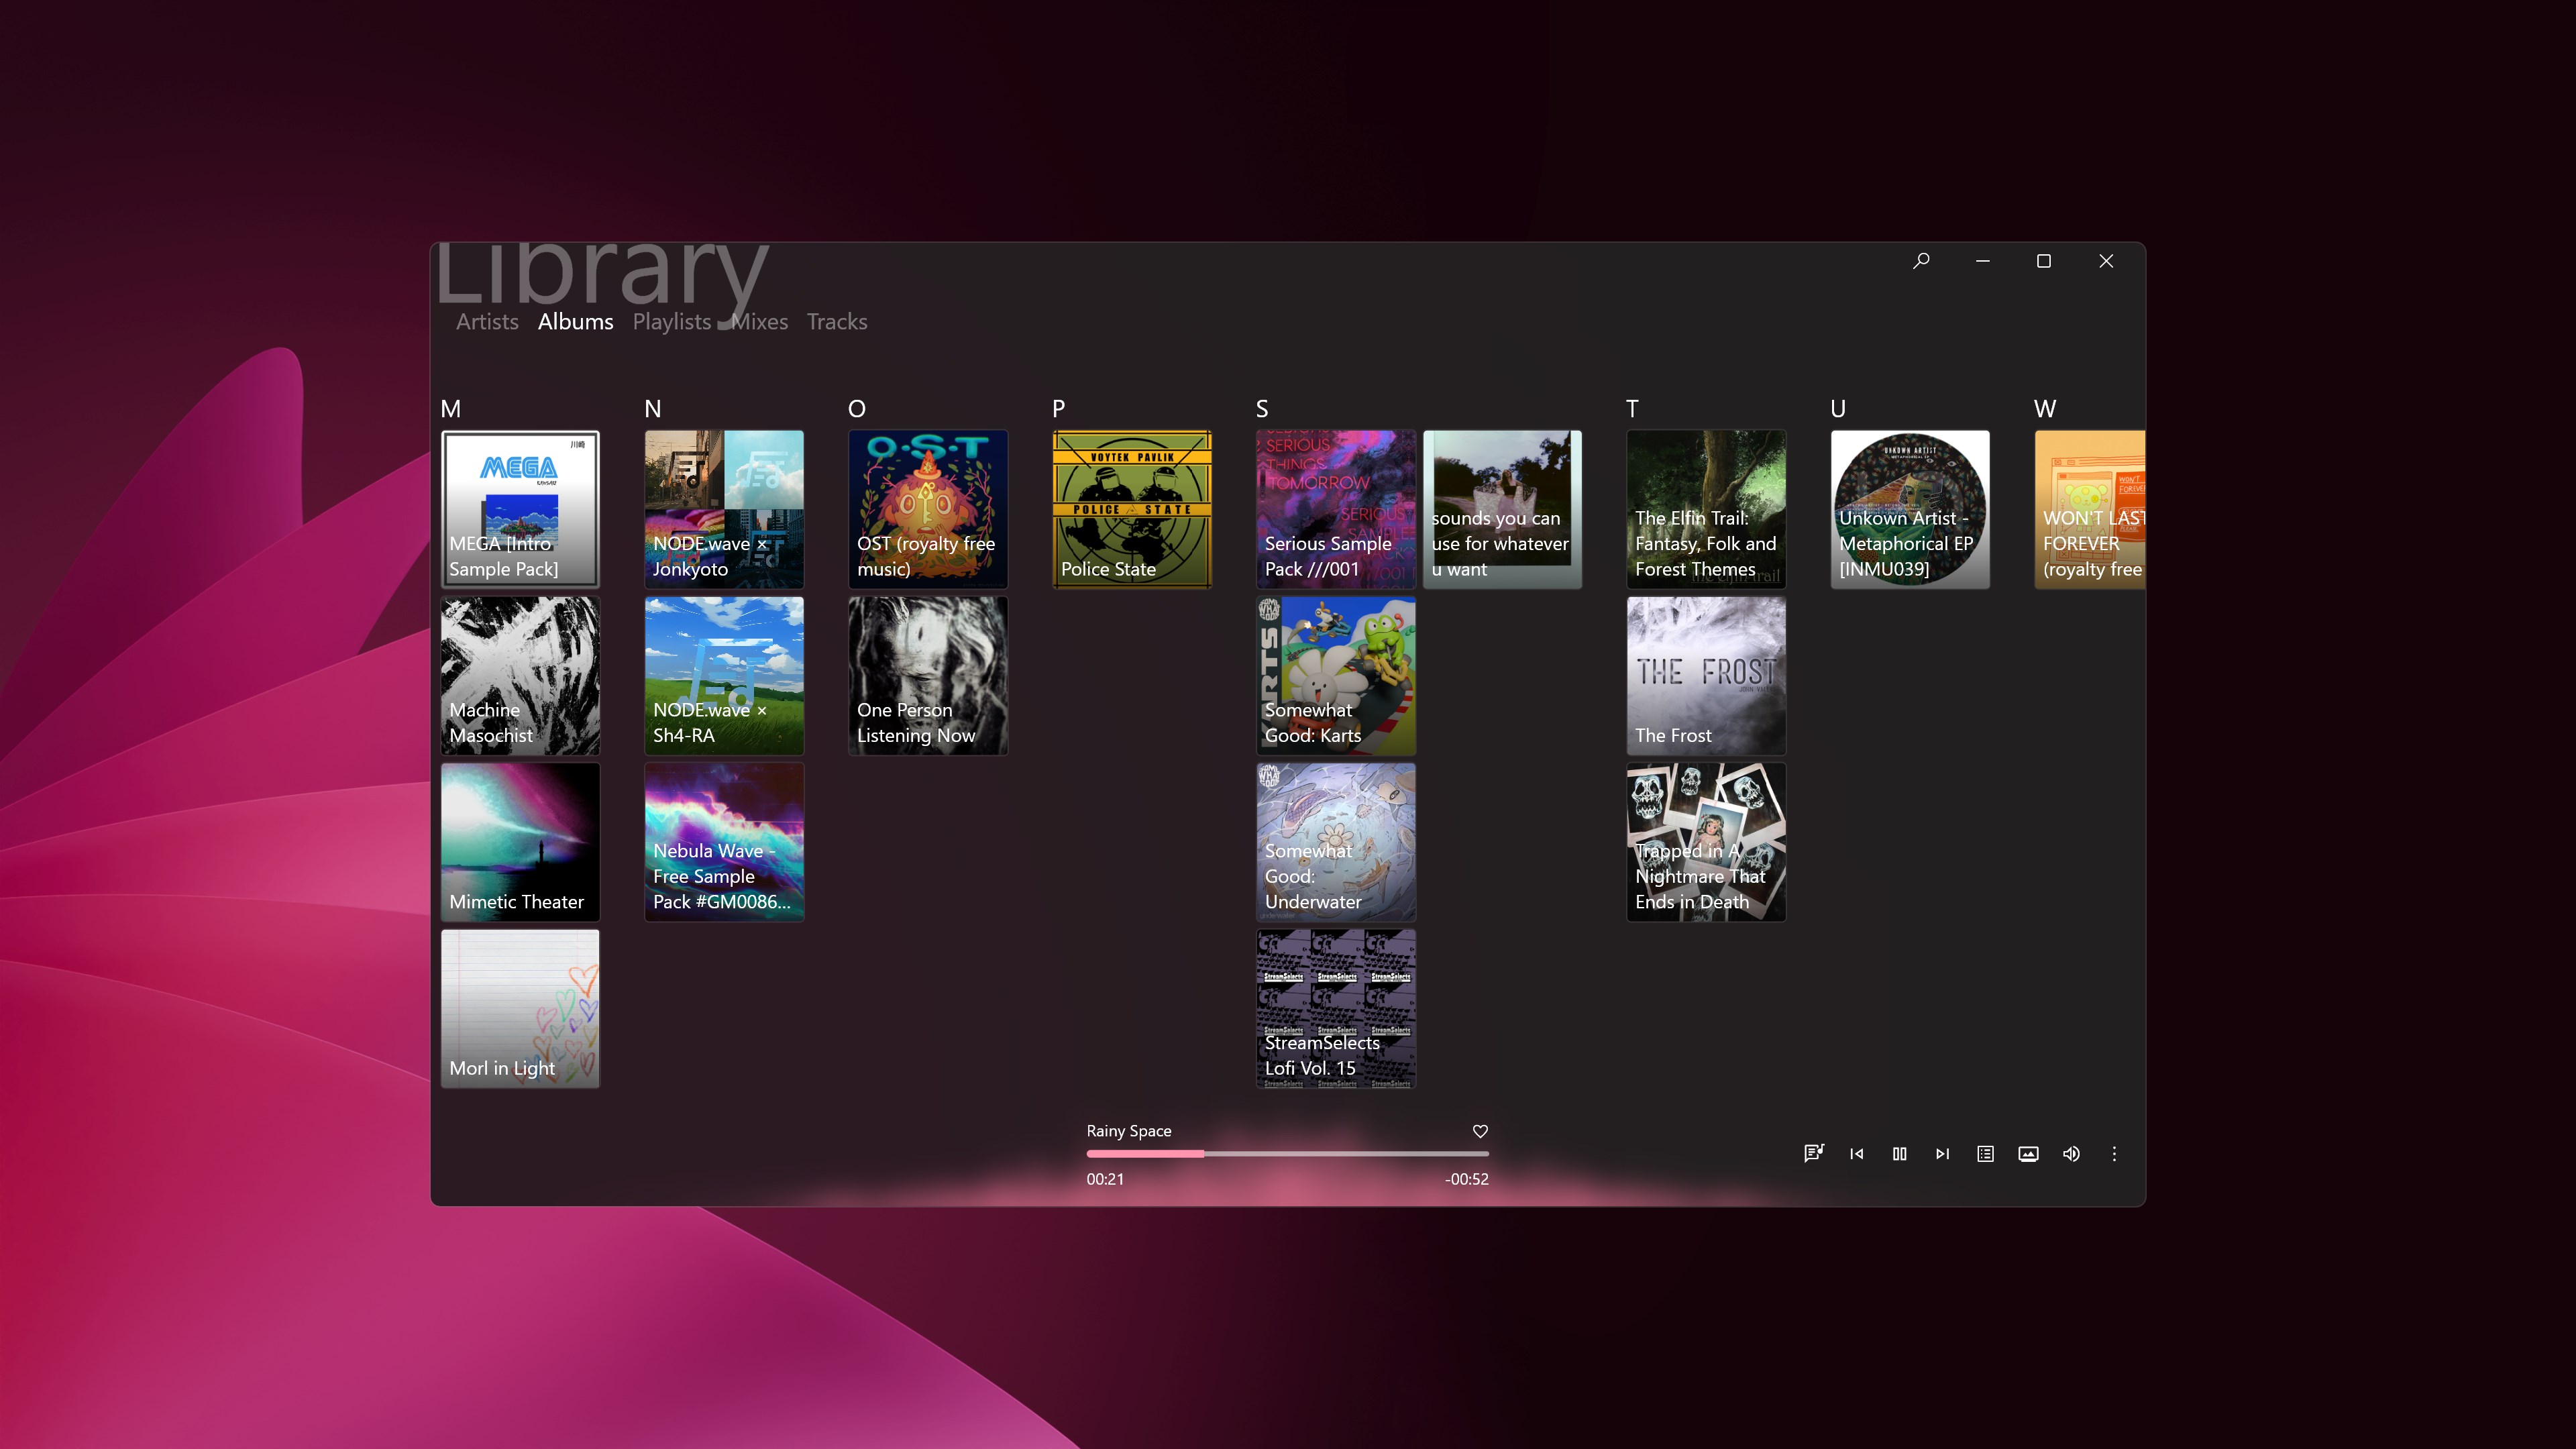Seek on the playback progress bar
The image size is (2576, 1449).
(x=1287, y=1153)
